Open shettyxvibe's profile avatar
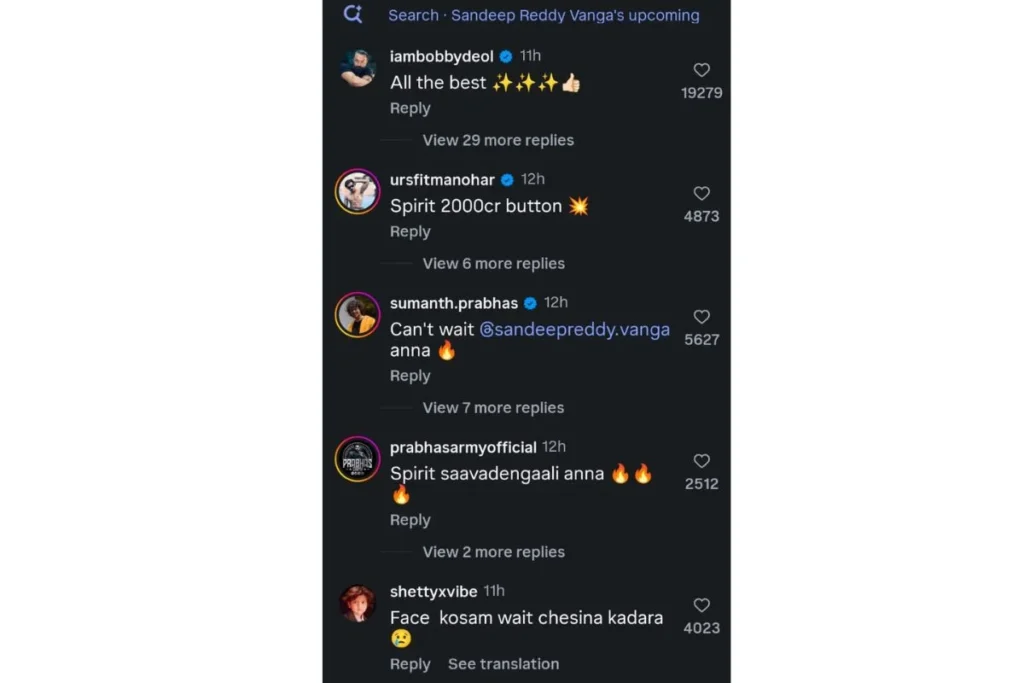 pos(357,603)
